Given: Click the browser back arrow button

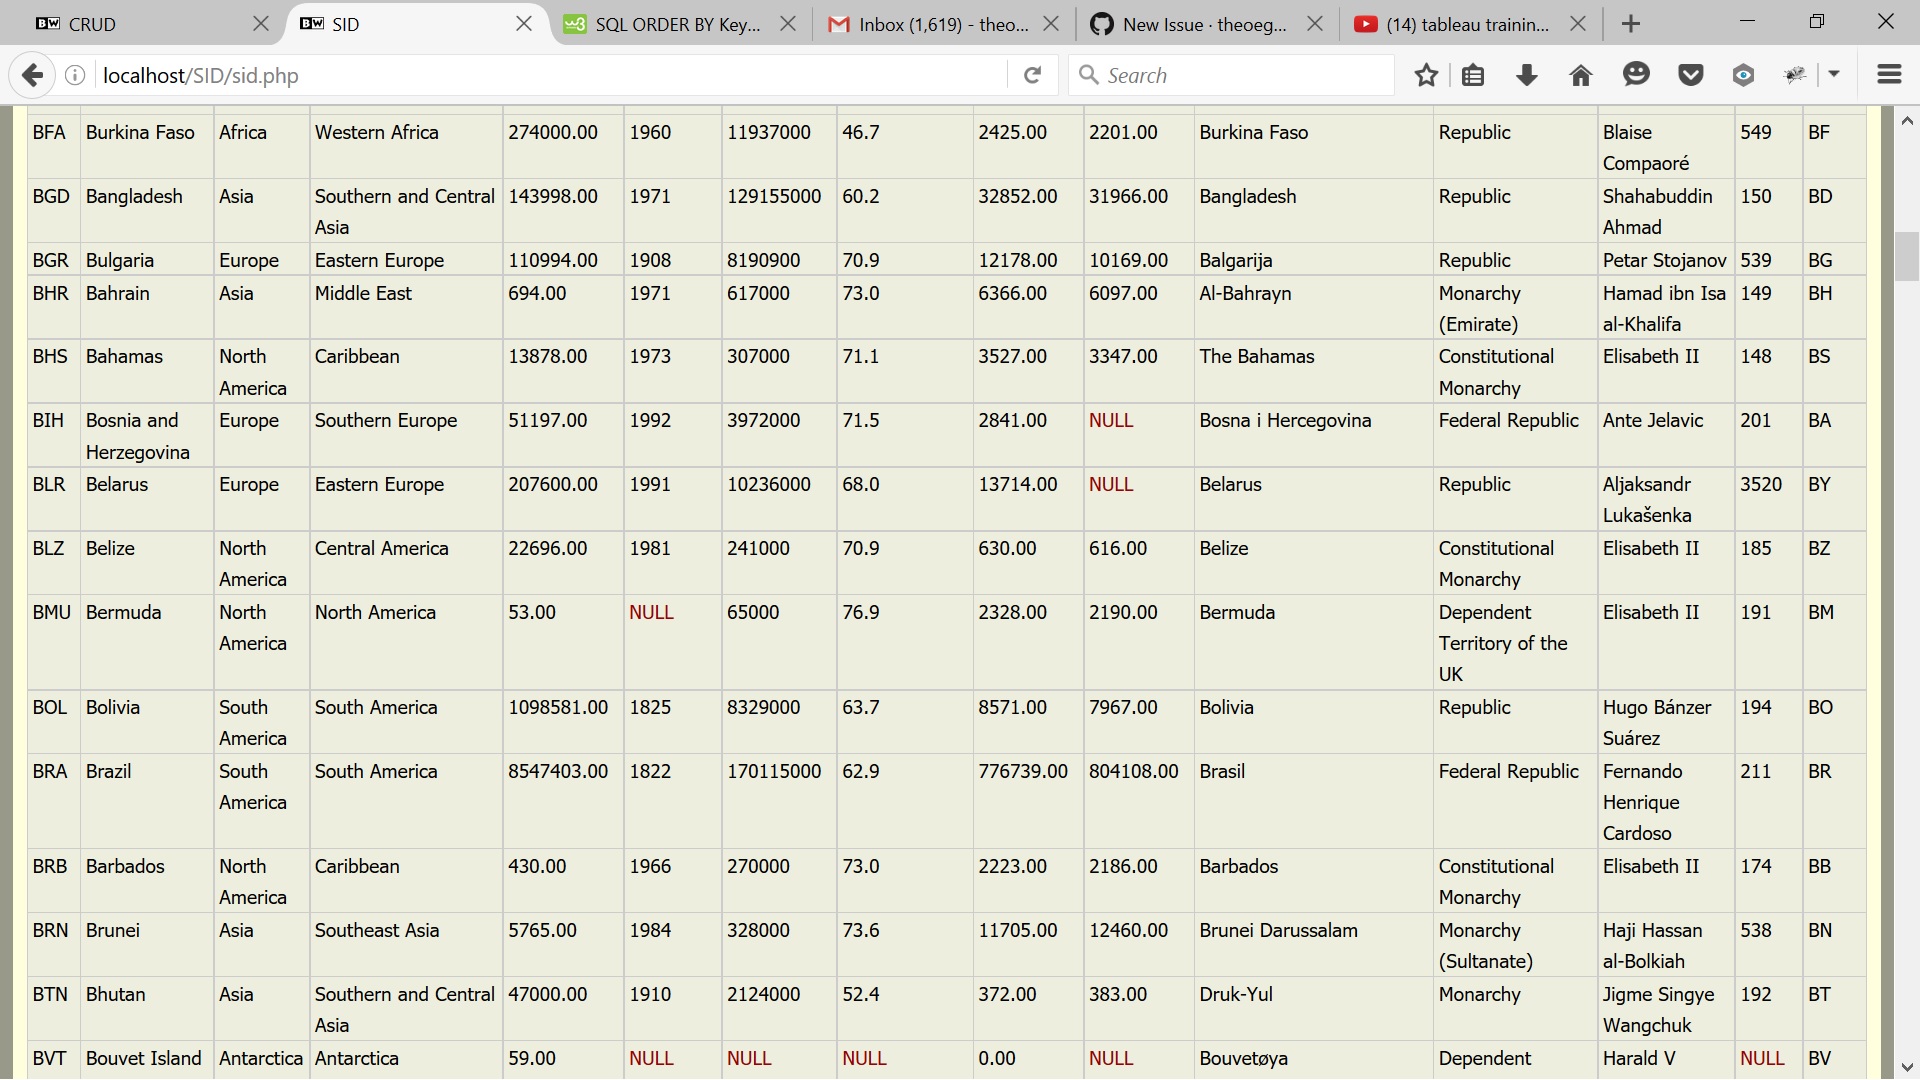Looking at the screenshot, I should tap(32, 75).
